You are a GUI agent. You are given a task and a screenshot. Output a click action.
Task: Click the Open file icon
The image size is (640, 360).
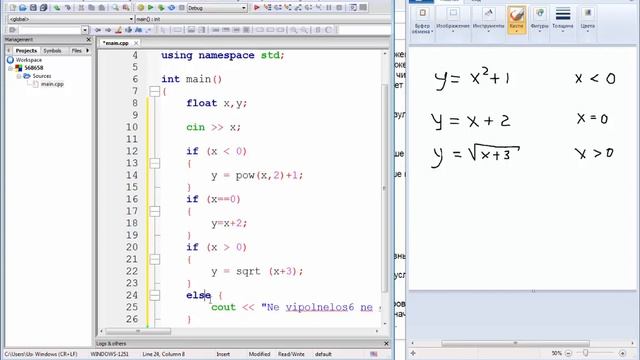(x=23, y=8)
